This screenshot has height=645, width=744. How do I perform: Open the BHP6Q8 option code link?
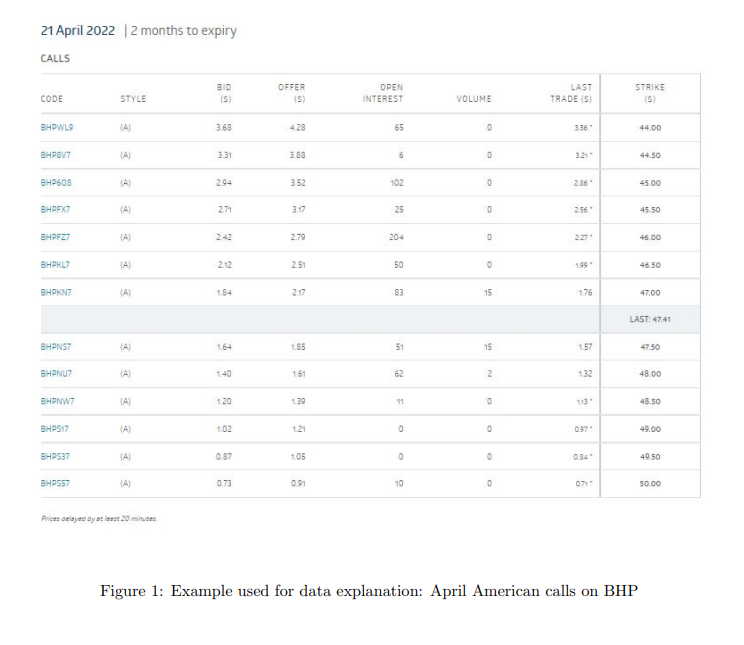pyautogui.click(x=56, y=183)
